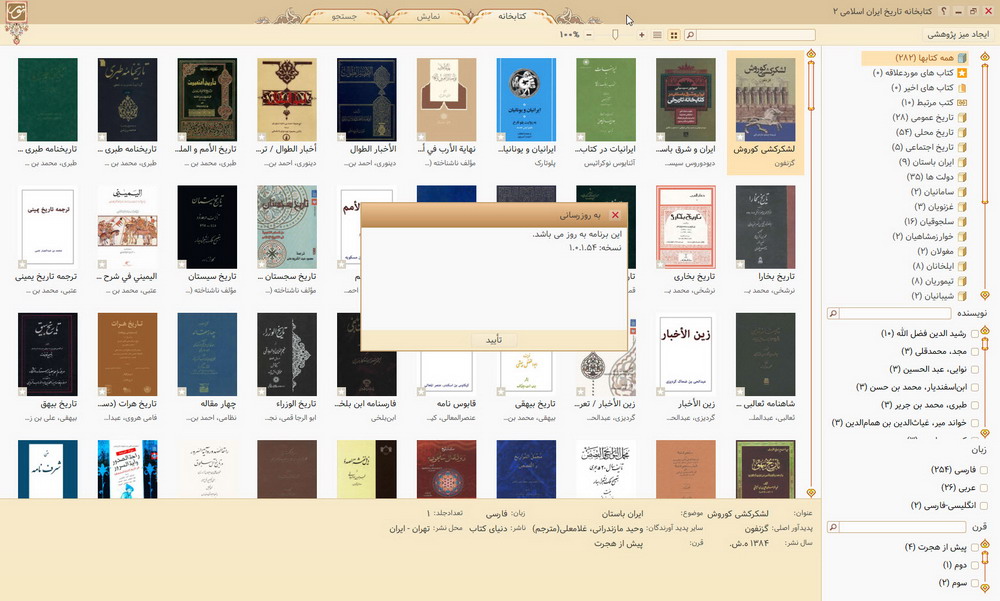Click the toolbar book search field
Viewport: 1000px width, 601px height.
755,35
